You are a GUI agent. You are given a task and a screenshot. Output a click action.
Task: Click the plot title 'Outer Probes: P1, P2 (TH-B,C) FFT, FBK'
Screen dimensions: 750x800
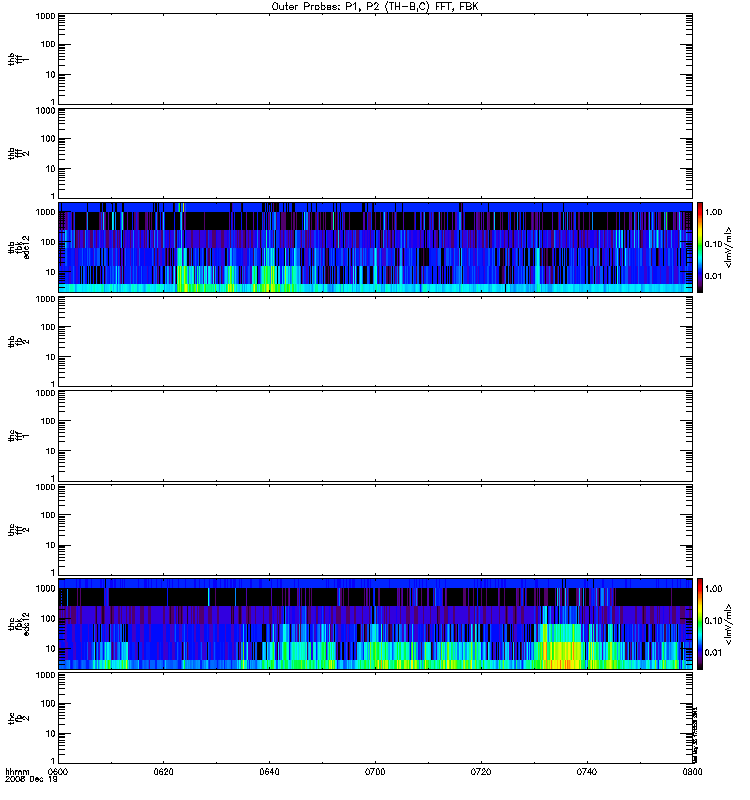click(375, 7)
